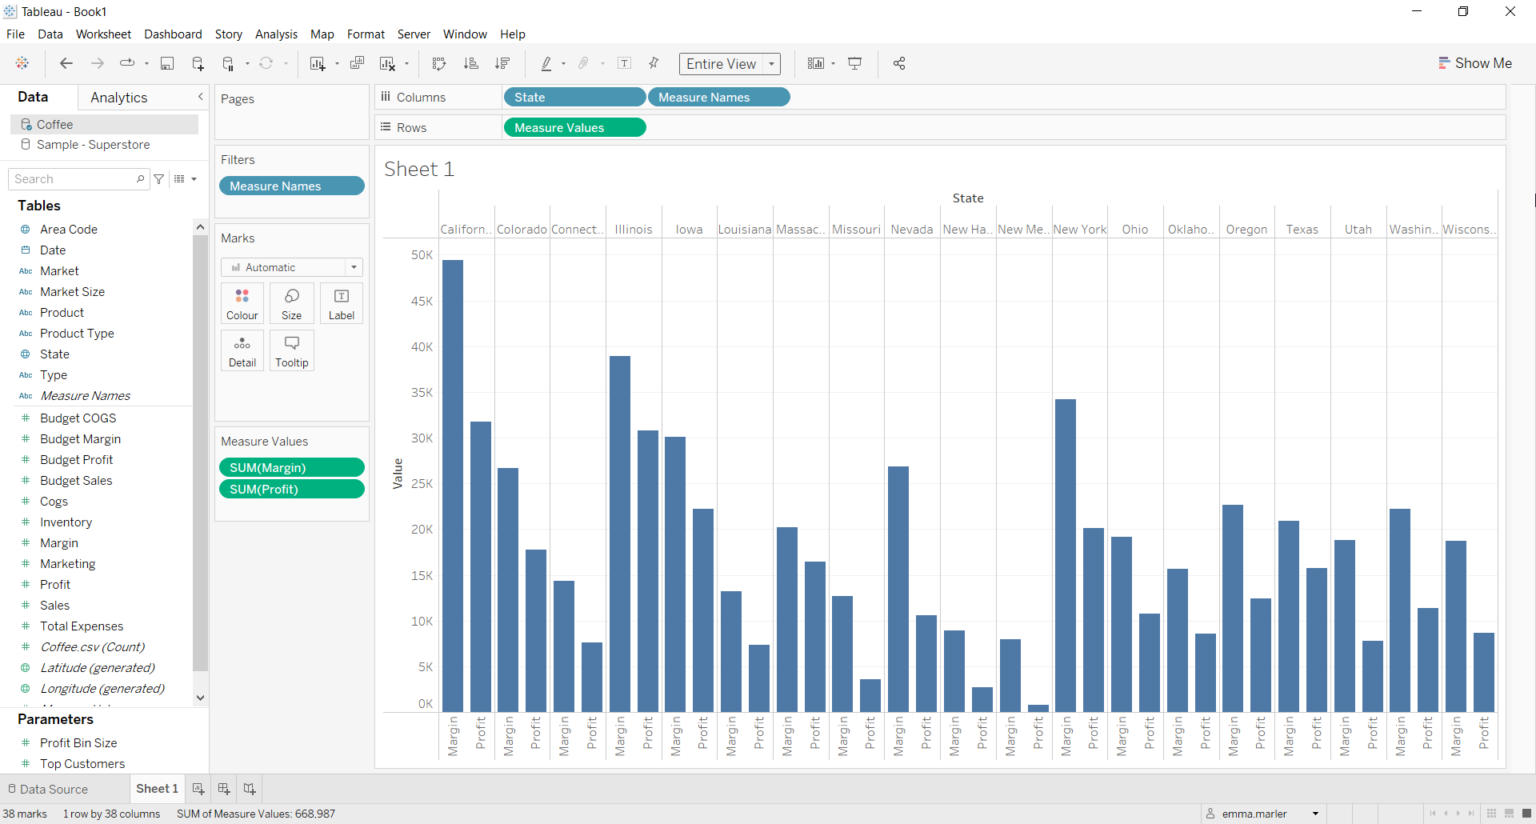1536x824 pixels.
Task: Undo with the back arrow icon
Action: coord(66,63)
